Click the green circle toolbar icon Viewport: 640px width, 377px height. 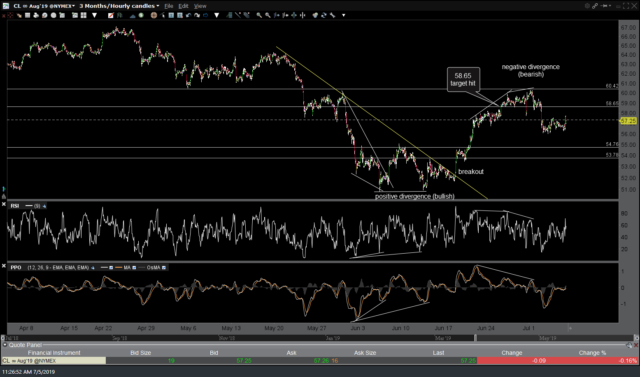coord(141,15)
